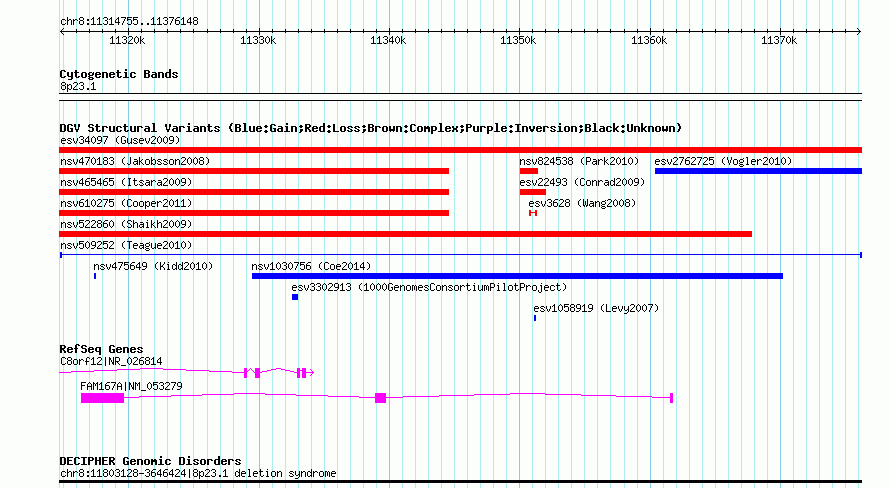Click the esv34097 (Gusev2009) red loss bar

(x=460, y=150)
